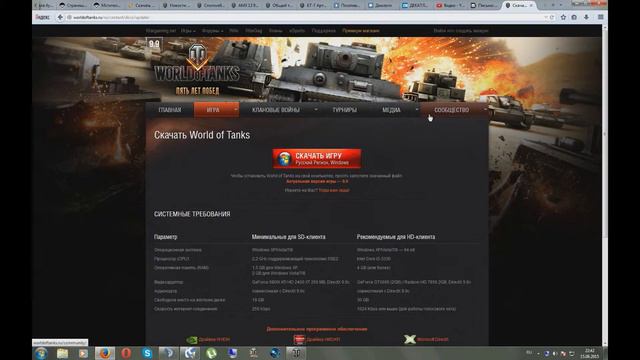Expand the ИГРА menu arrow
The height and width of the screenshot is (360, 640).
(236, 109)
